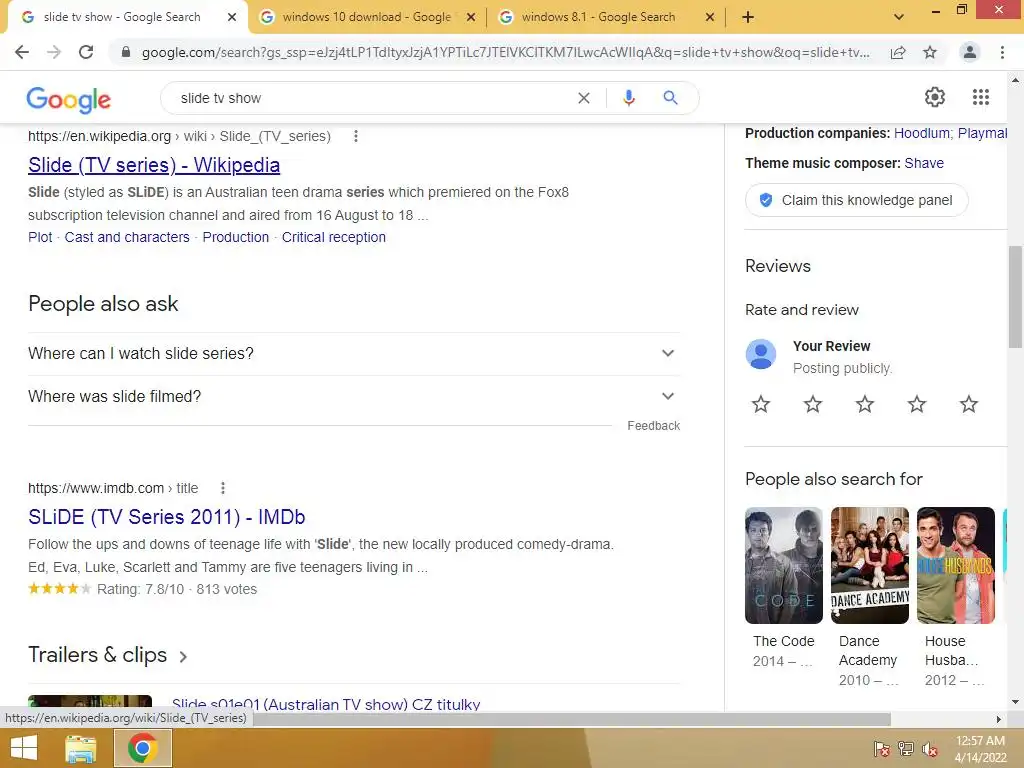The image size is (1024, 768).
Task: Open 'Slide (TV series) - Wikipedia' result
Action: [x=154, y=165]
